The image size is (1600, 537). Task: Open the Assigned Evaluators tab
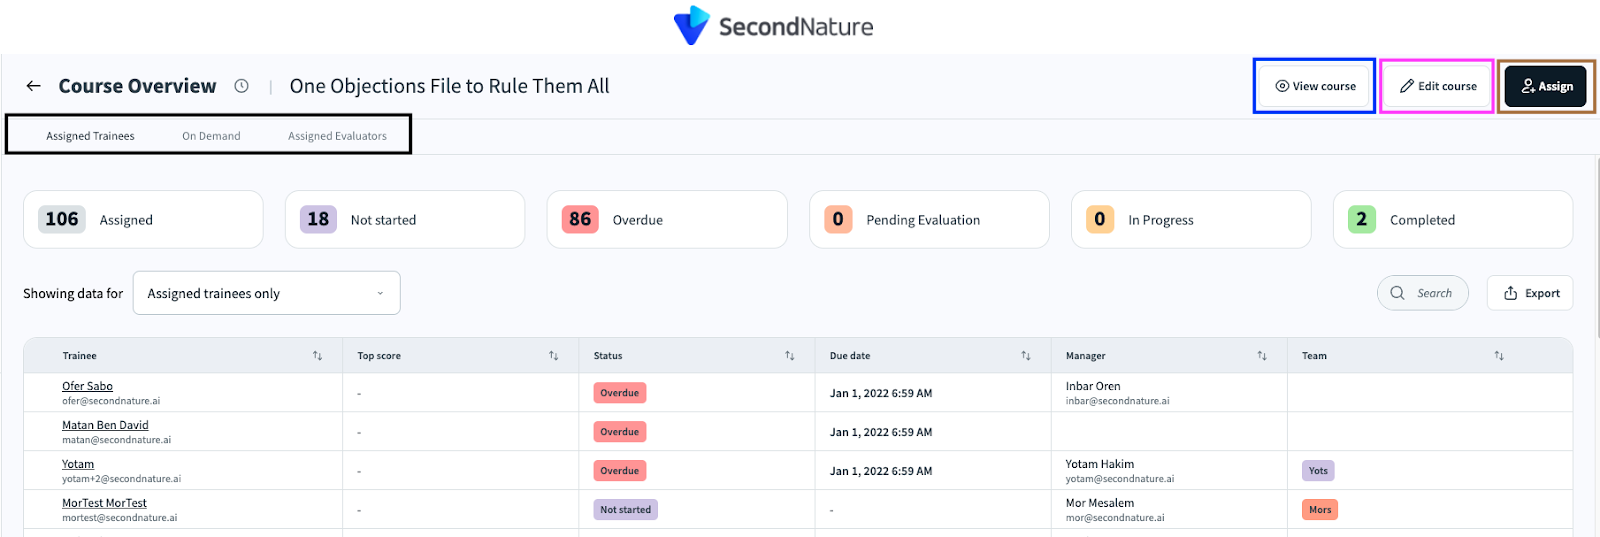[337, 136]
